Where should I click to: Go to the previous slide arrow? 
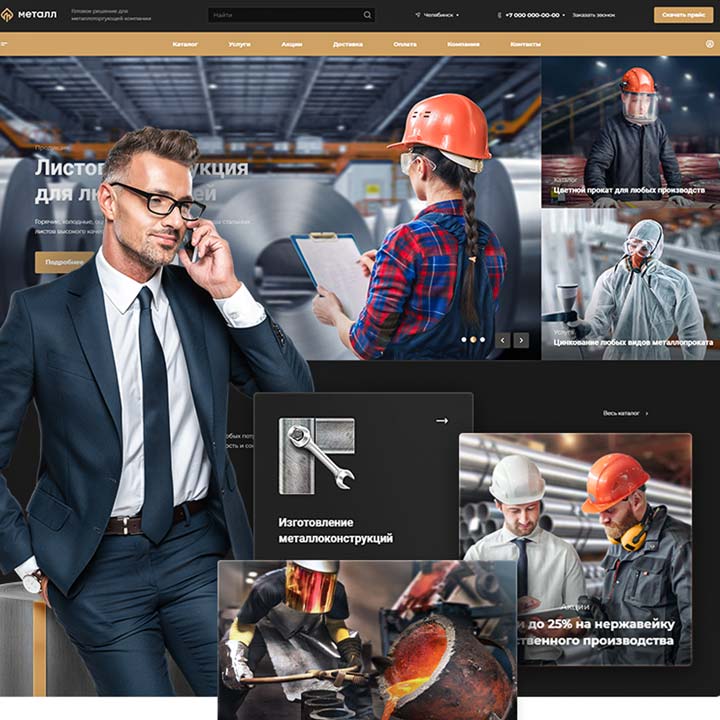click(504, 340)
